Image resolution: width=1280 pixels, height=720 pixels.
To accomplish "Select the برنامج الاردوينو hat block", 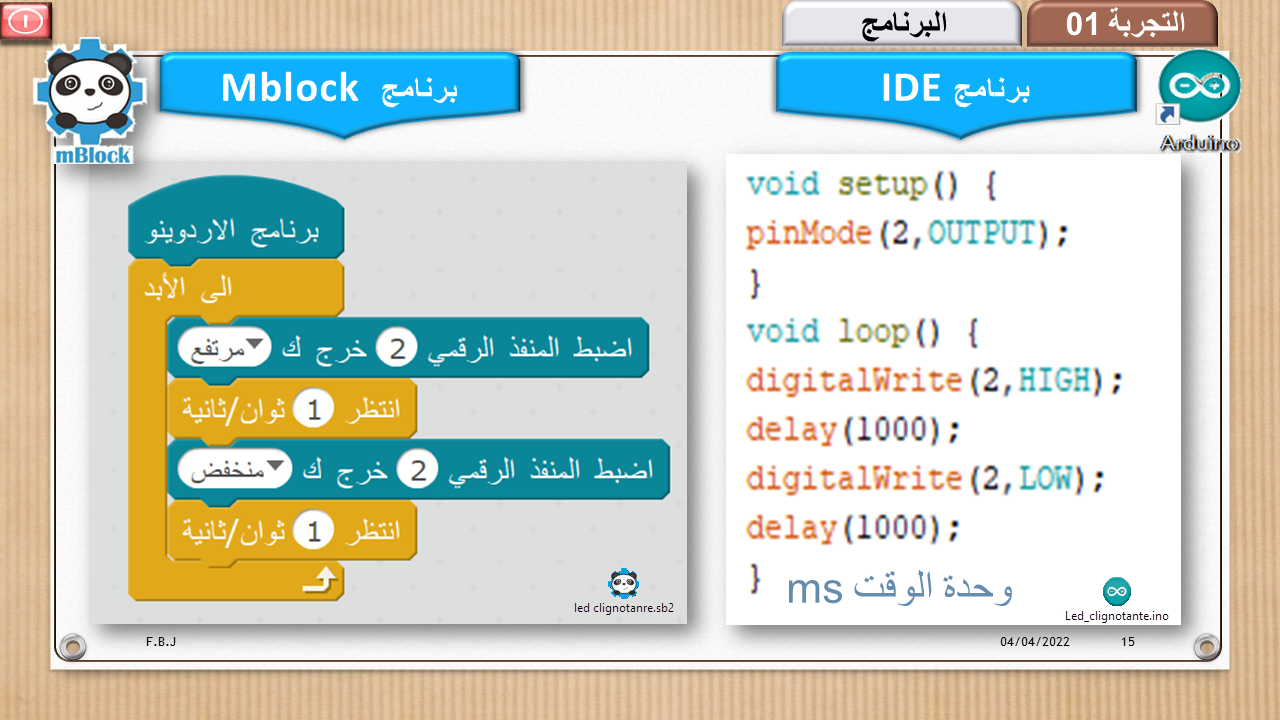I will pos(236,229).
